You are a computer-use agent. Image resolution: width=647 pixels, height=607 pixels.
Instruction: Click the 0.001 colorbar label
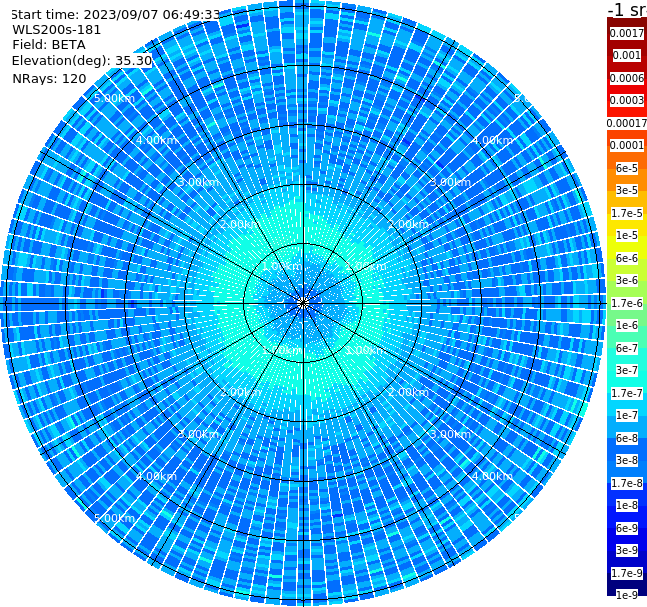627,55
